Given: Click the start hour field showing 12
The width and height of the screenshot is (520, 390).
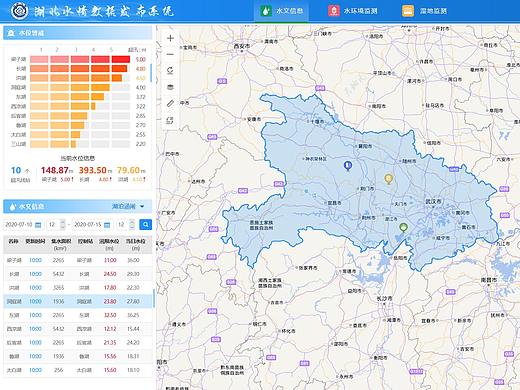Looking at the screenshot, I should tap(56, 225).
